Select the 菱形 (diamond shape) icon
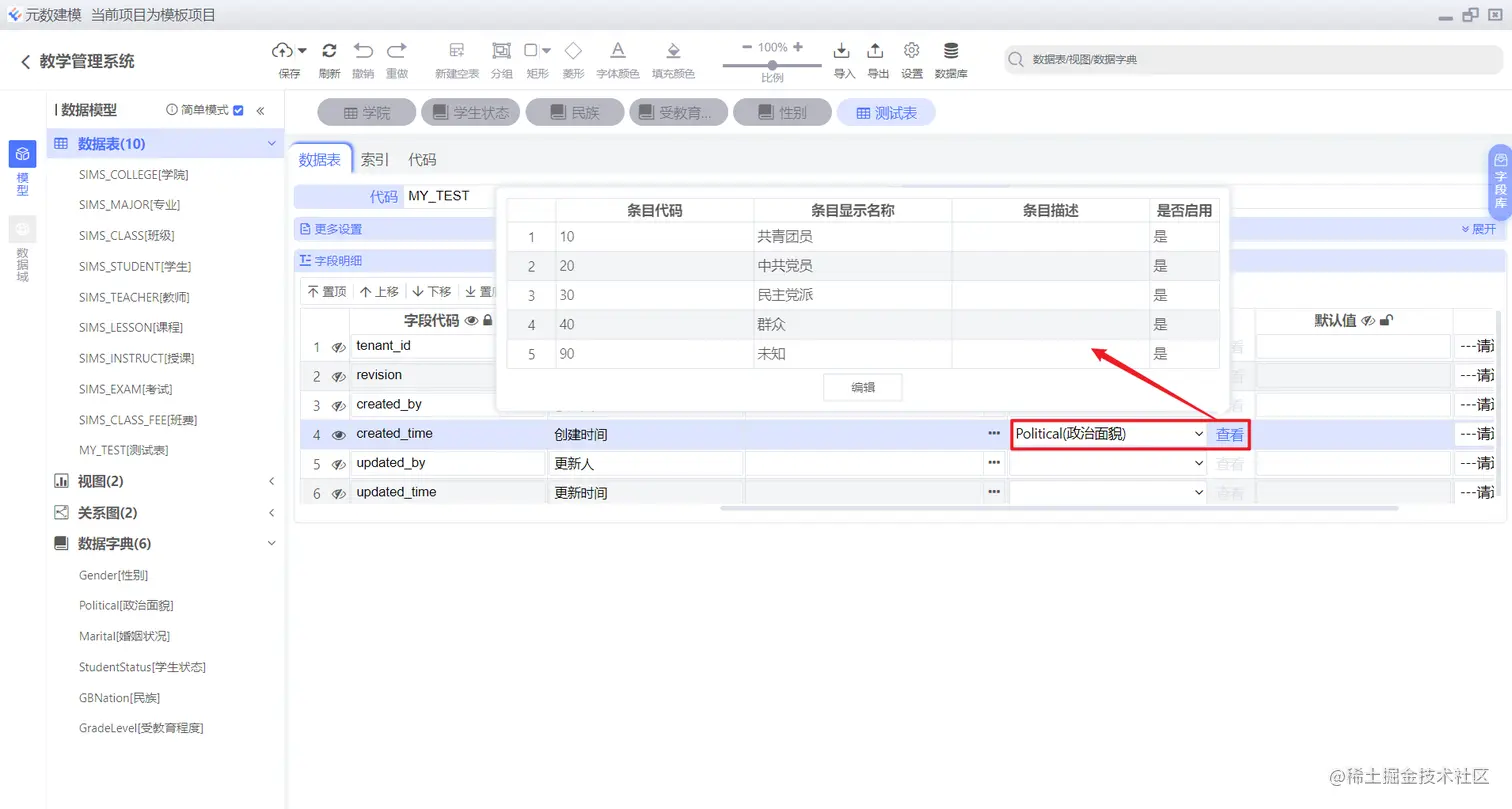 click(x=573, y=50)
